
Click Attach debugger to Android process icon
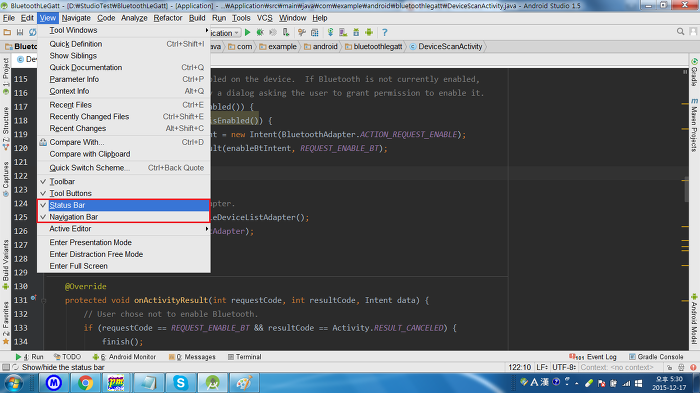click(286, 32)
